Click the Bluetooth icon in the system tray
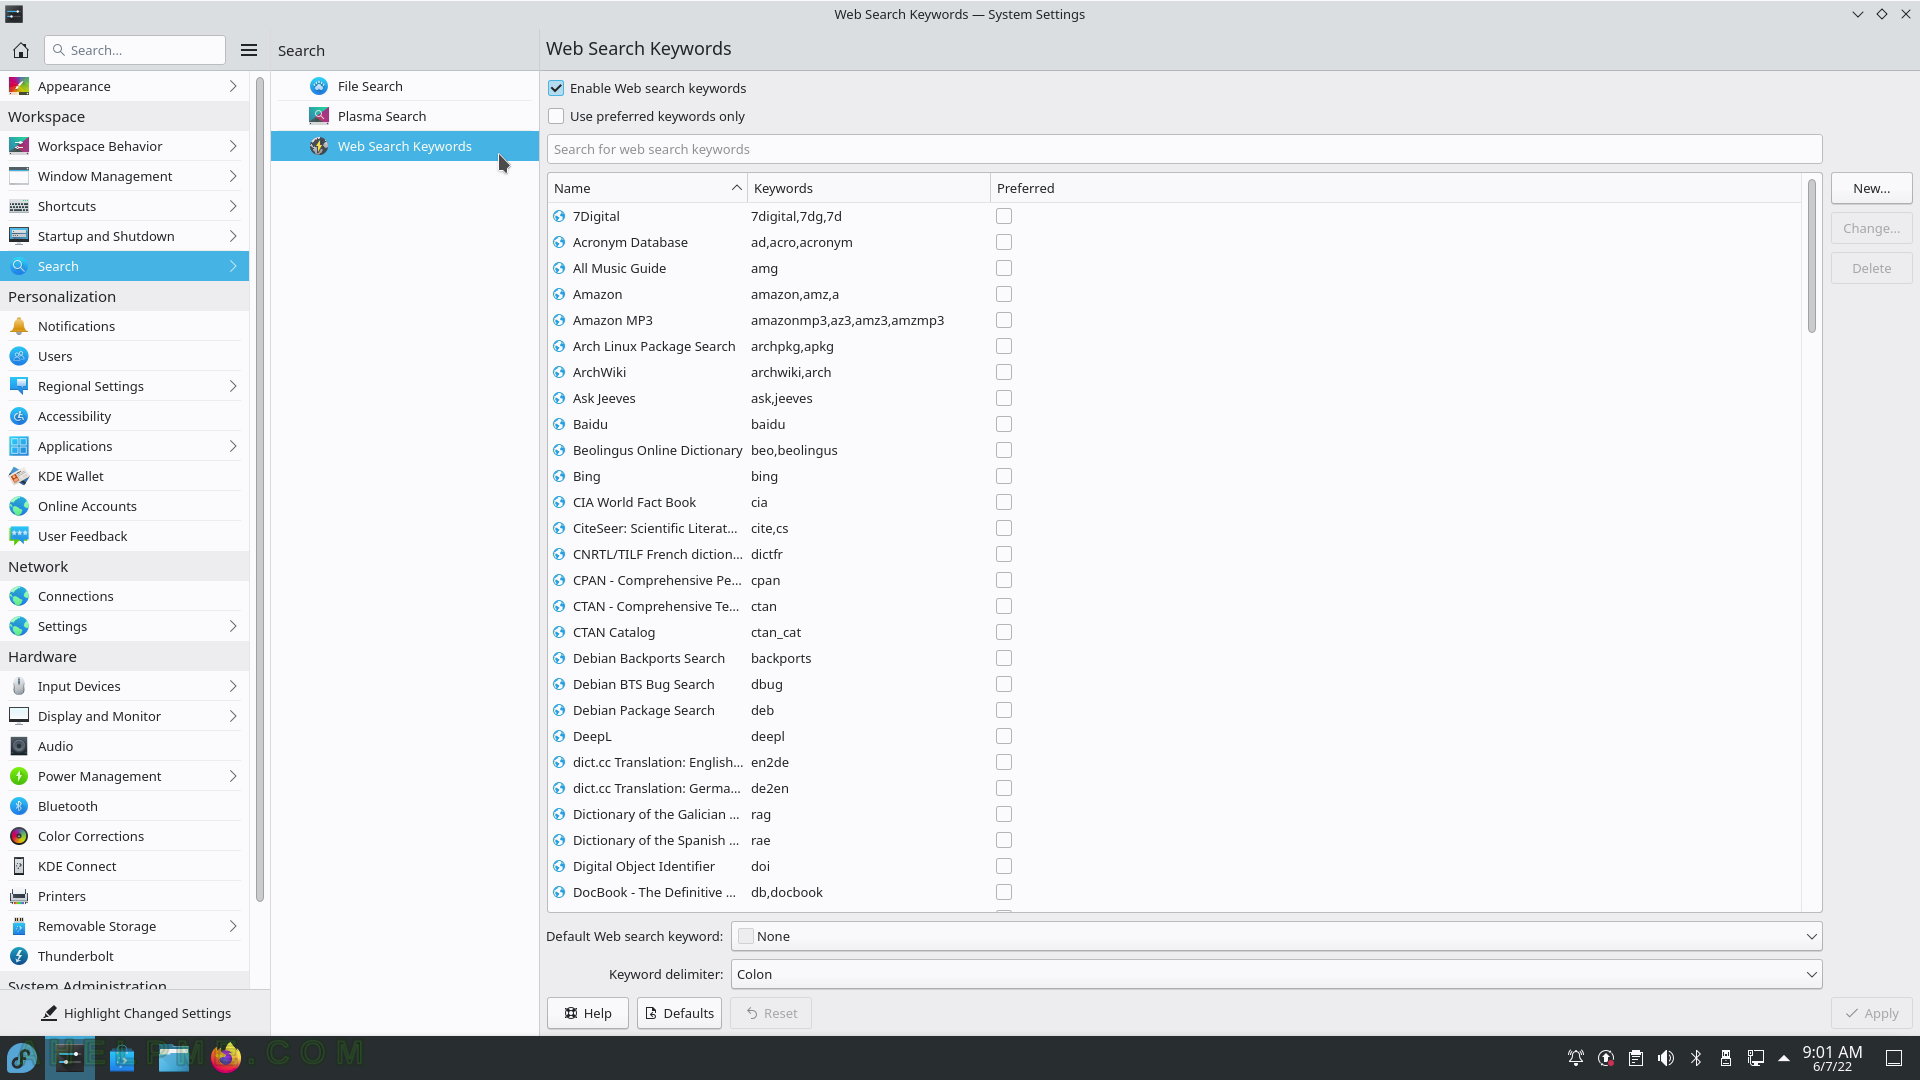 (x=1696, y=1058)
